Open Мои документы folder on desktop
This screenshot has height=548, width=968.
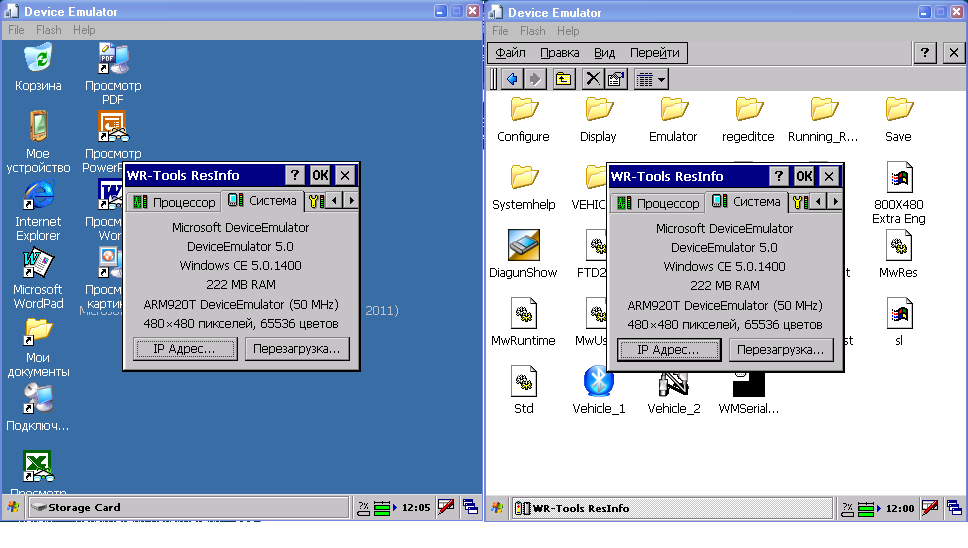click(x=38, y=347)
